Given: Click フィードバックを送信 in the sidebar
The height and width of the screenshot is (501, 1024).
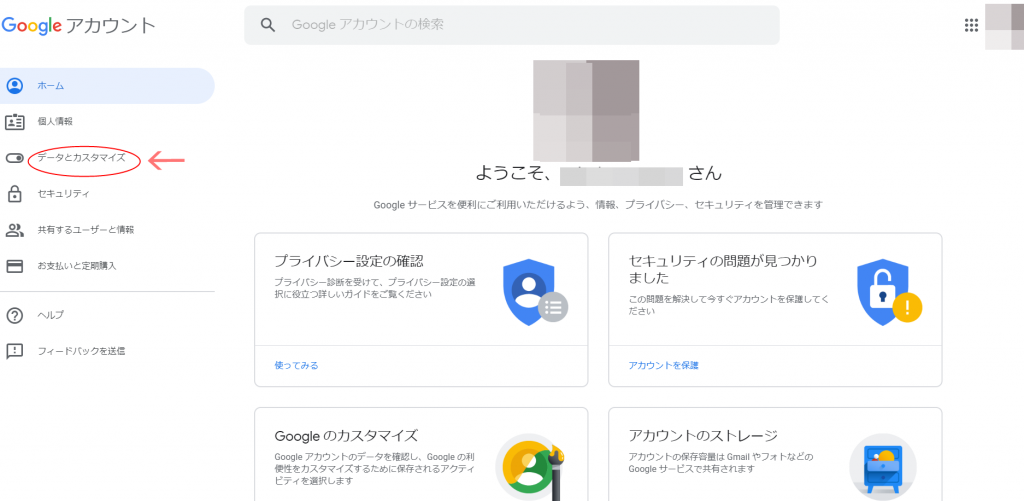Looking at the screenshot, I should point(81,351).
